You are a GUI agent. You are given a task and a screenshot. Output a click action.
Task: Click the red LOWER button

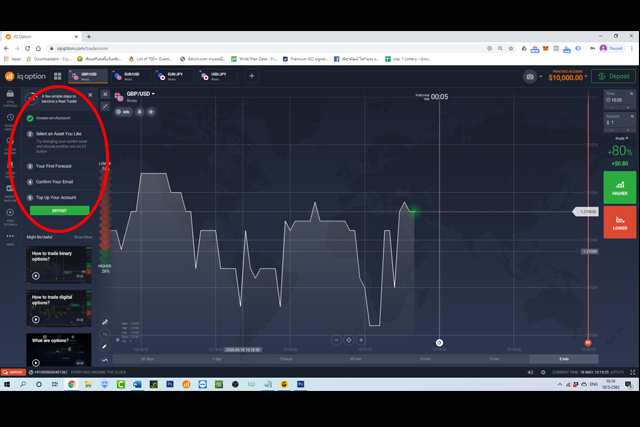click(x=620, y=222)
